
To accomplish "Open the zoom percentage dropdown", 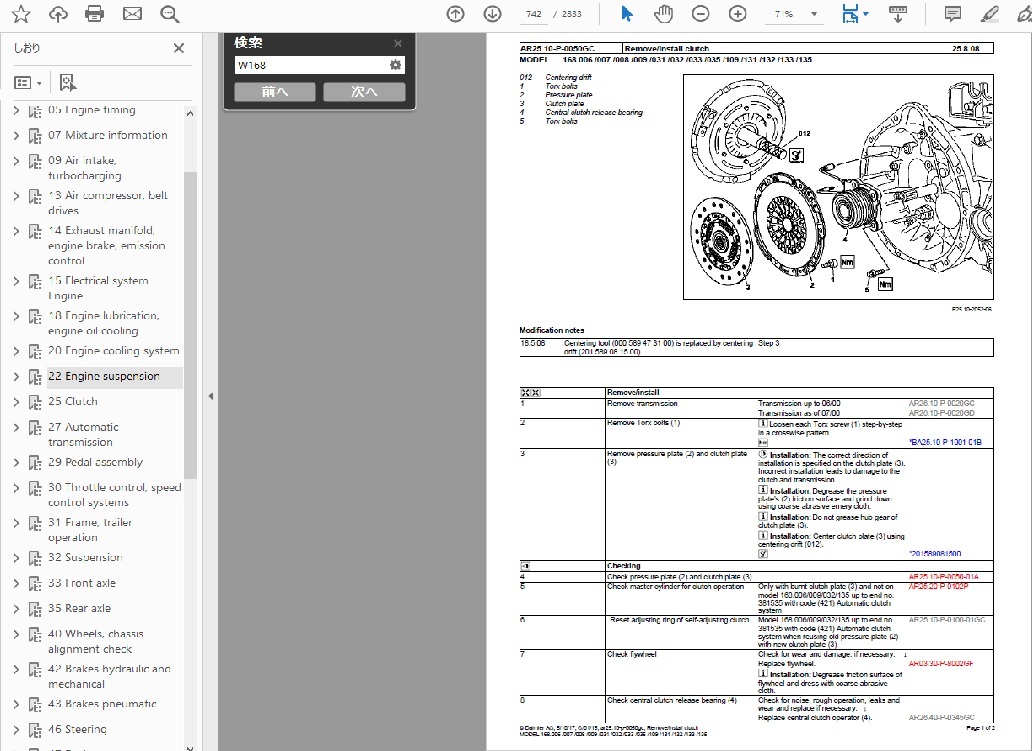I will 814,14.
